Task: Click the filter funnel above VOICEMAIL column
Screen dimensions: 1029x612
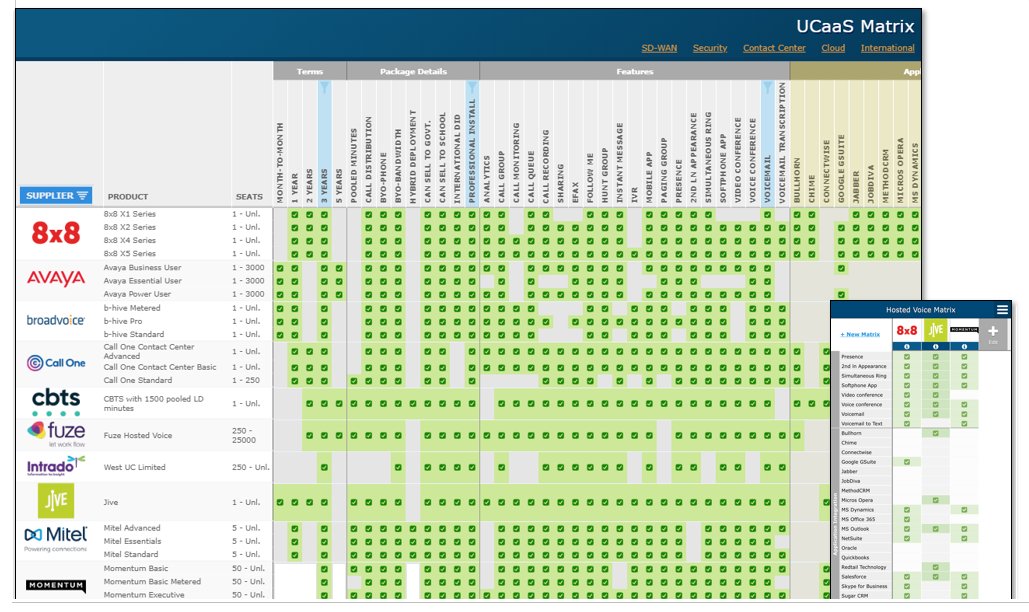Action: click(767, 87)
